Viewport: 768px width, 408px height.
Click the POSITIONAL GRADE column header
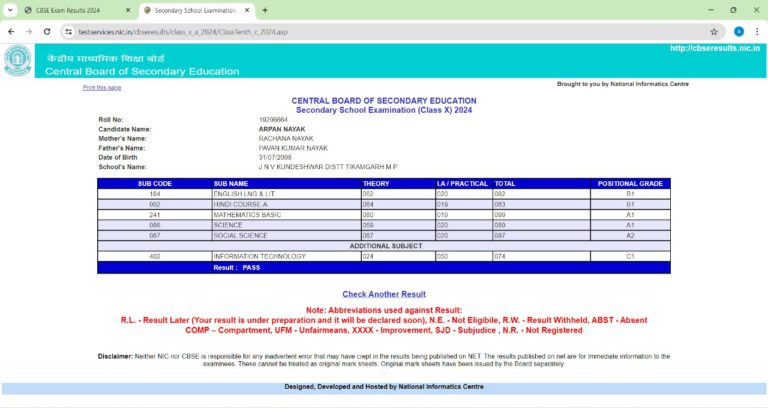(630, 184)
